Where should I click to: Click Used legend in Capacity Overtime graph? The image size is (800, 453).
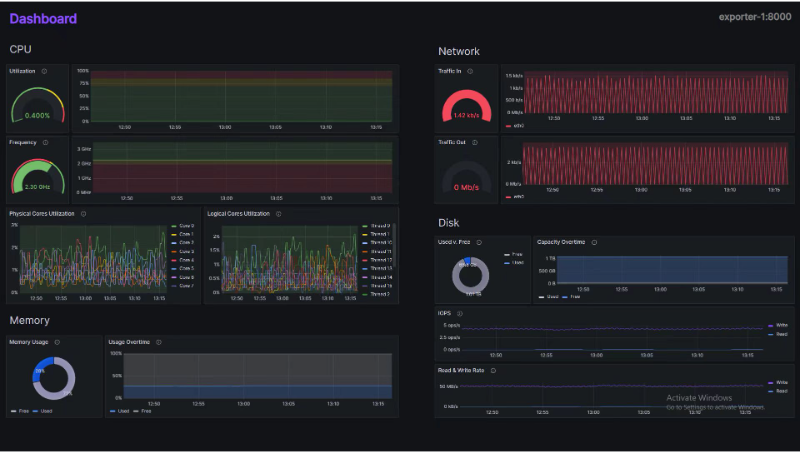549,297
